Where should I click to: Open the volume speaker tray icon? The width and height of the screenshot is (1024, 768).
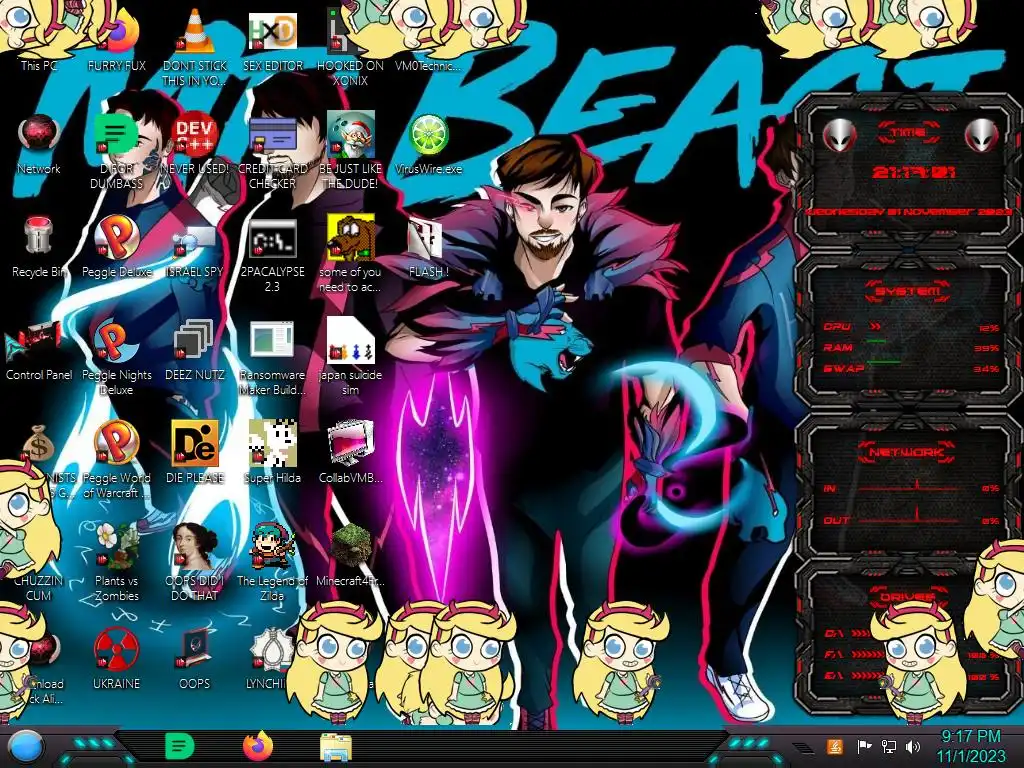click(x=912, y=746)
